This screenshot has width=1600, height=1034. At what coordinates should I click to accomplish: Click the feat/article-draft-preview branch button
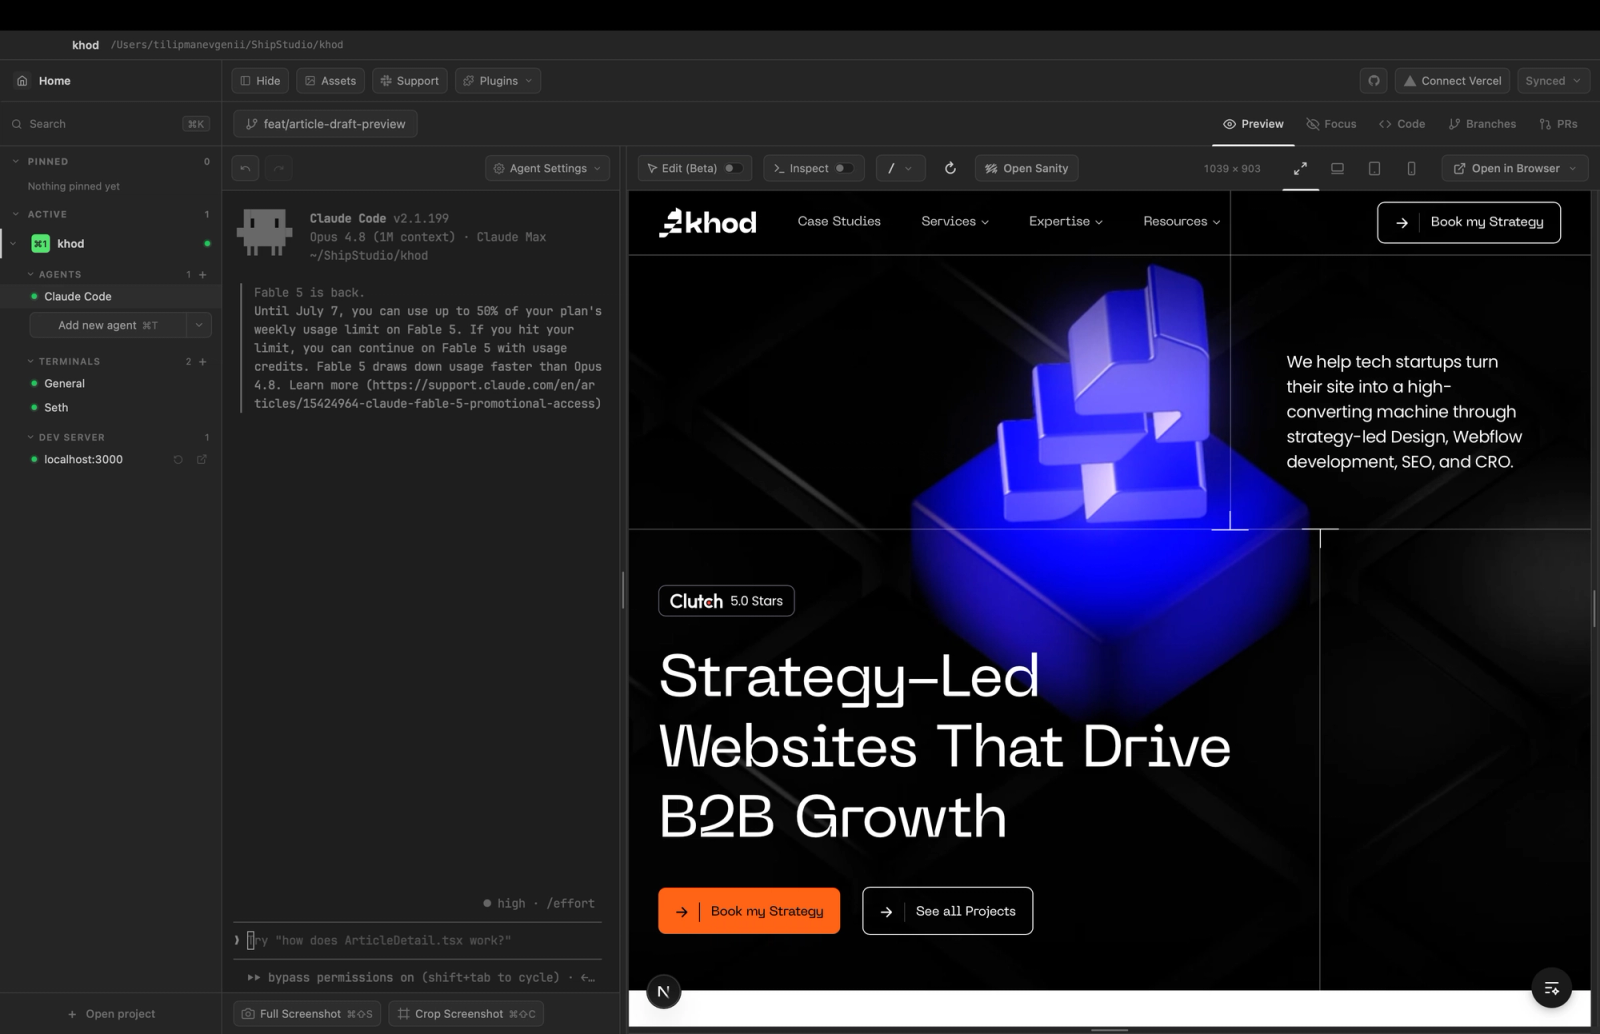click(x=325, y=124)
